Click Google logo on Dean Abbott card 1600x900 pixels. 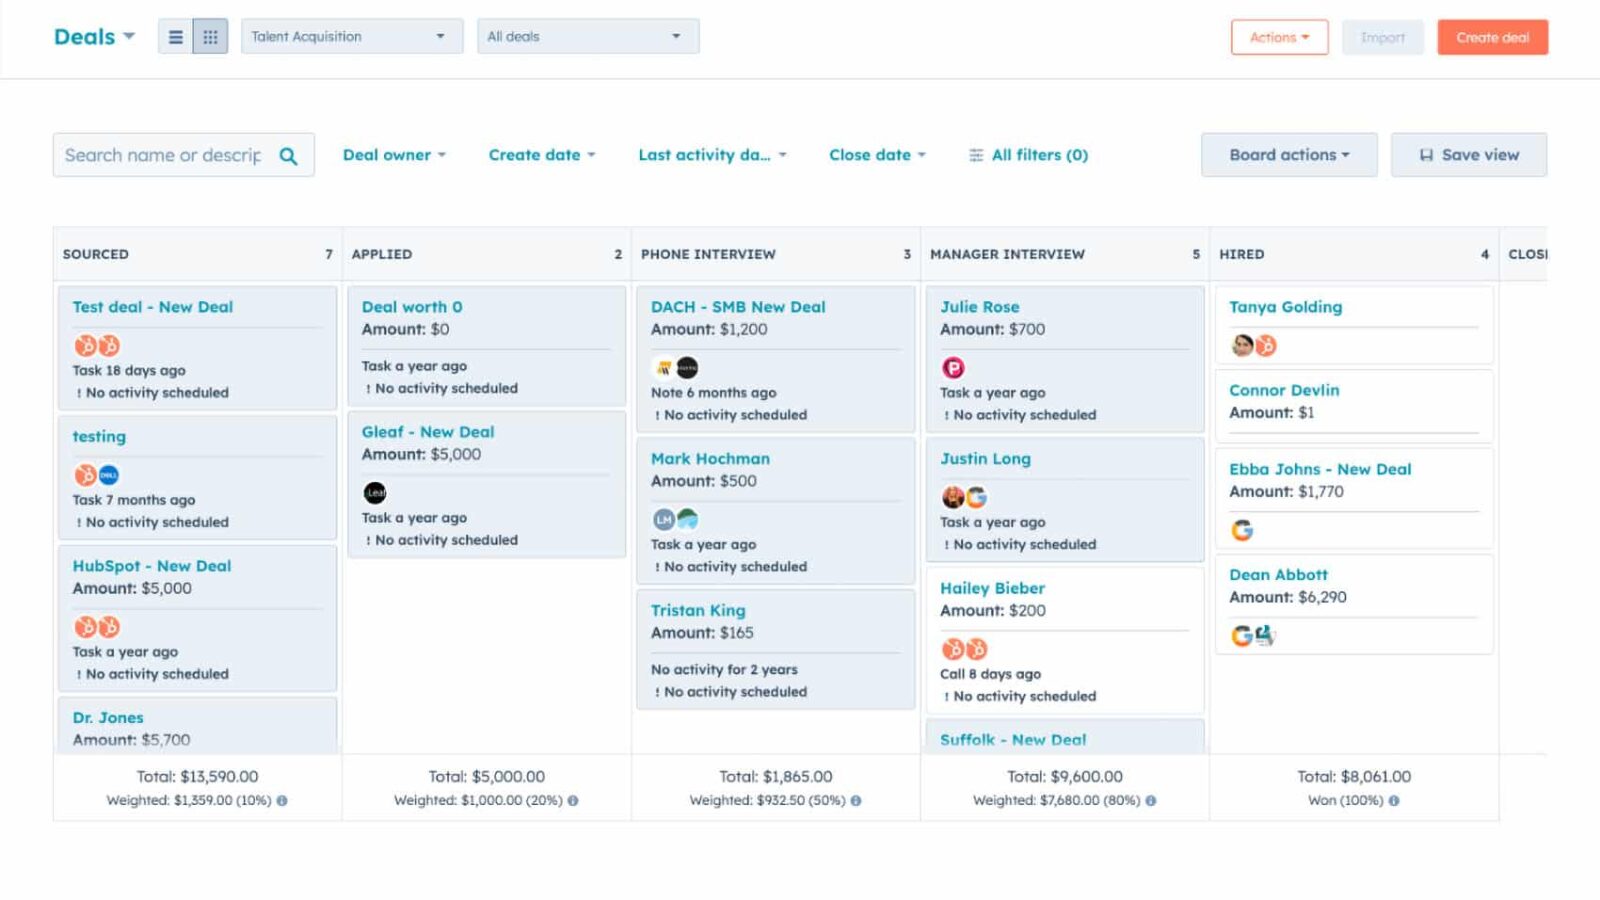tap(1242, 636)
